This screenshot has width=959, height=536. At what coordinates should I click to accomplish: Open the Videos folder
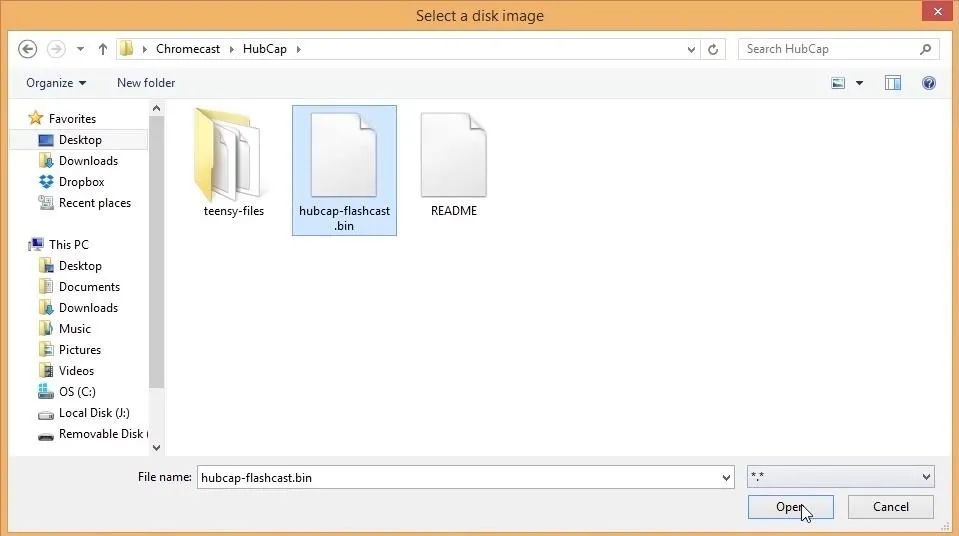[x=76, y=371]
